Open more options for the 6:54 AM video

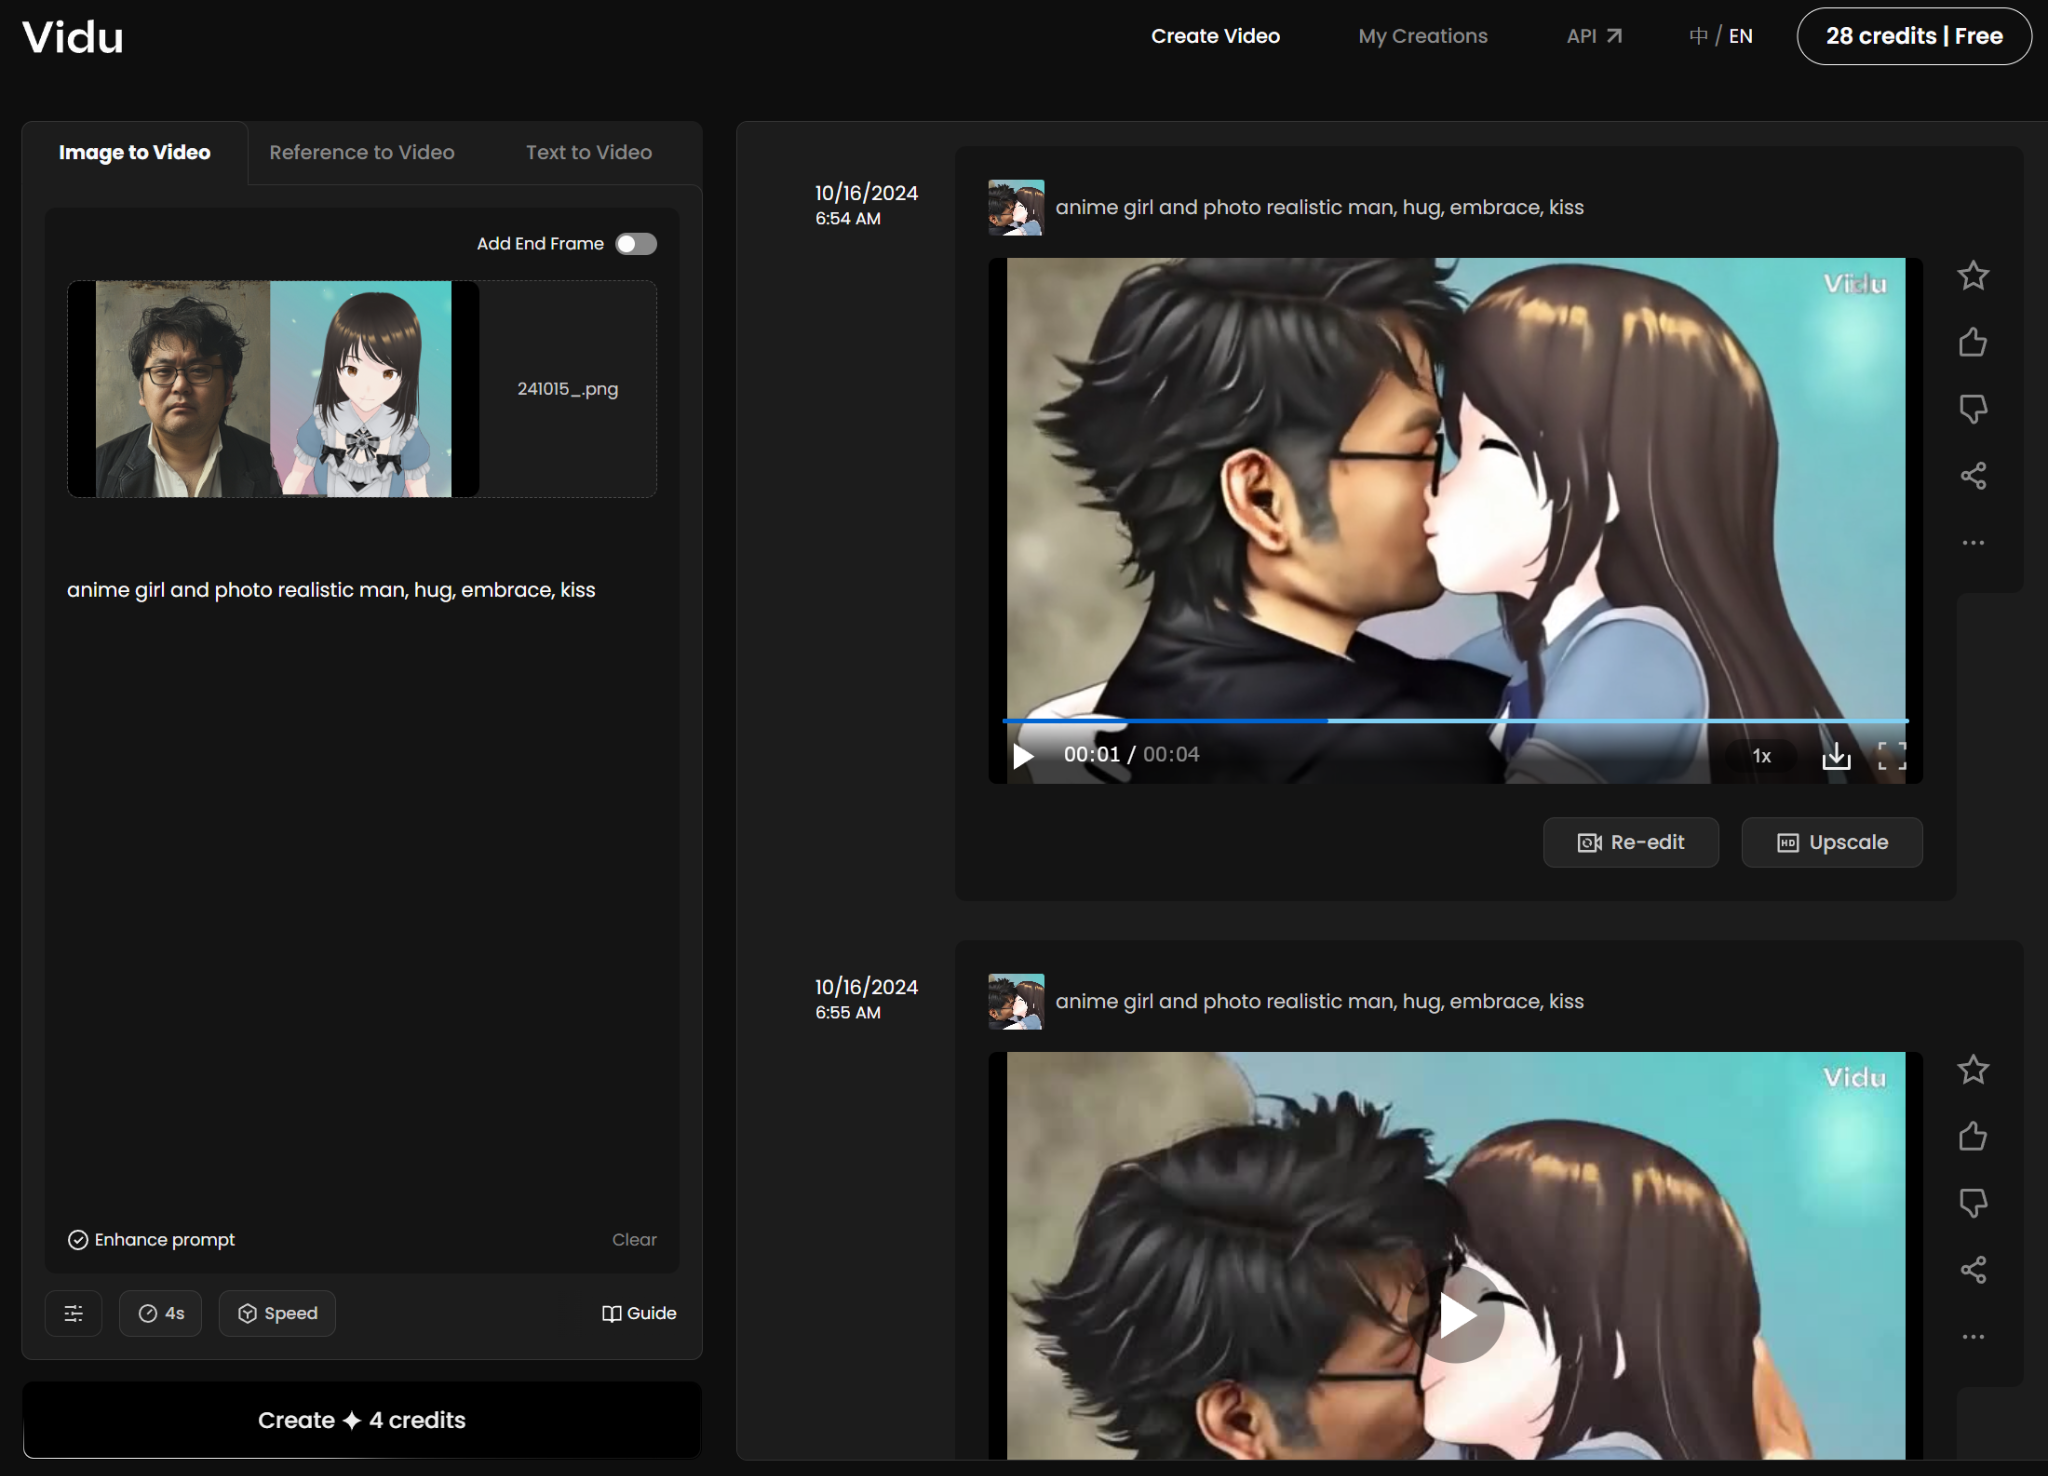click(1972, 543)
